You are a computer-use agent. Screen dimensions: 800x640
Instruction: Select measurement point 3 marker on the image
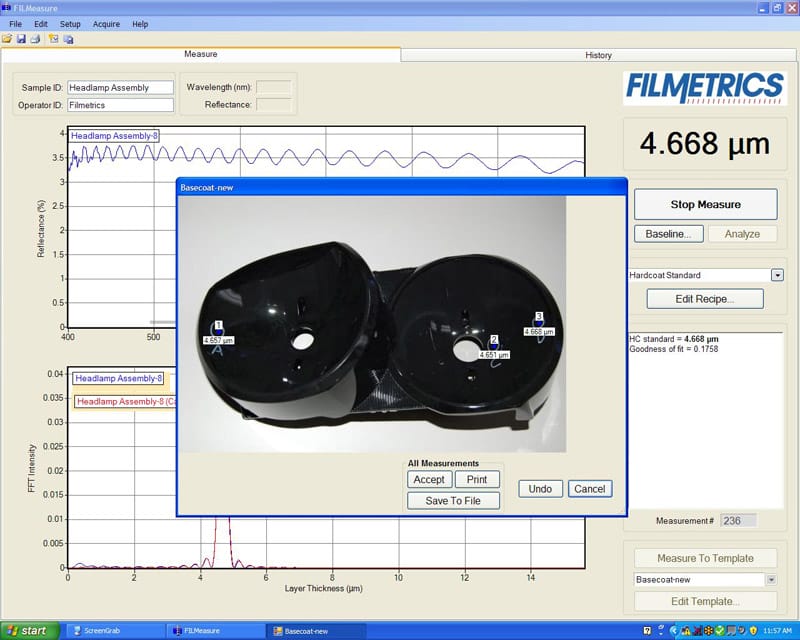pos(539,321)
